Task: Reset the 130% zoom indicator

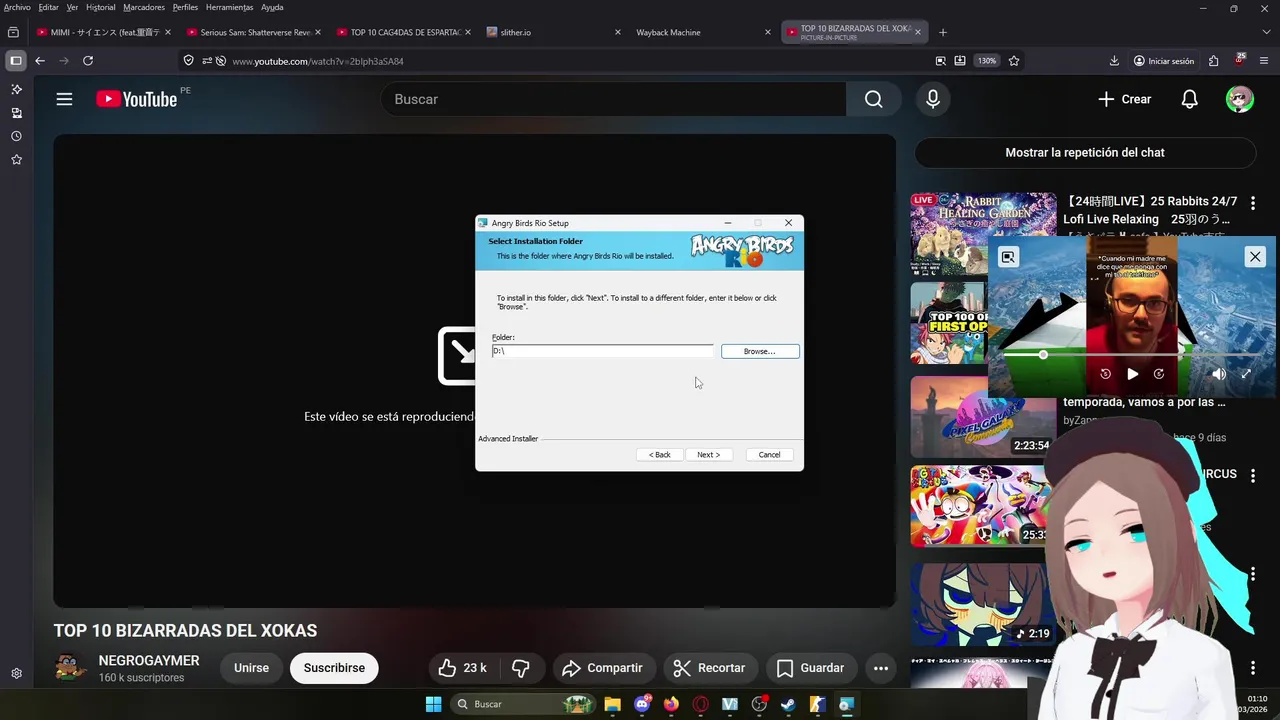Action: point(987,61)
